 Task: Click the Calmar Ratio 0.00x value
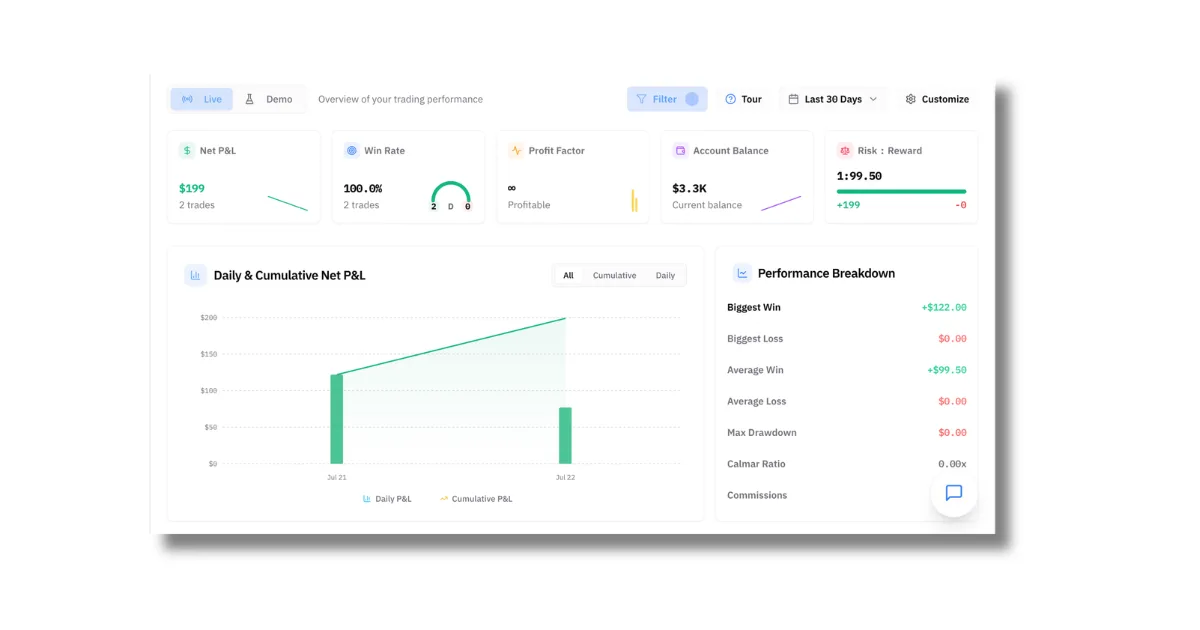952,464
